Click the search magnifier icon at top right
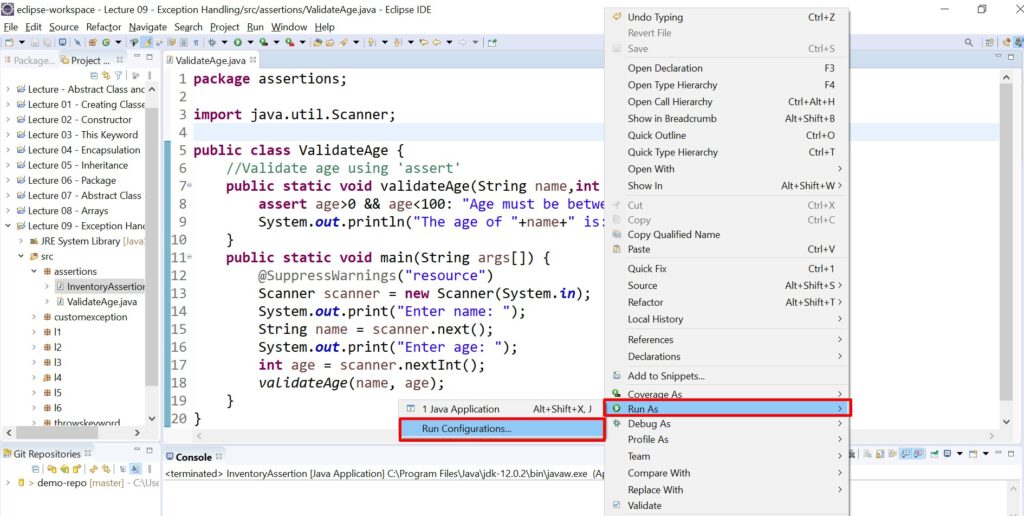Viewport: 1024px width, 516px height. tap(968, 43)
